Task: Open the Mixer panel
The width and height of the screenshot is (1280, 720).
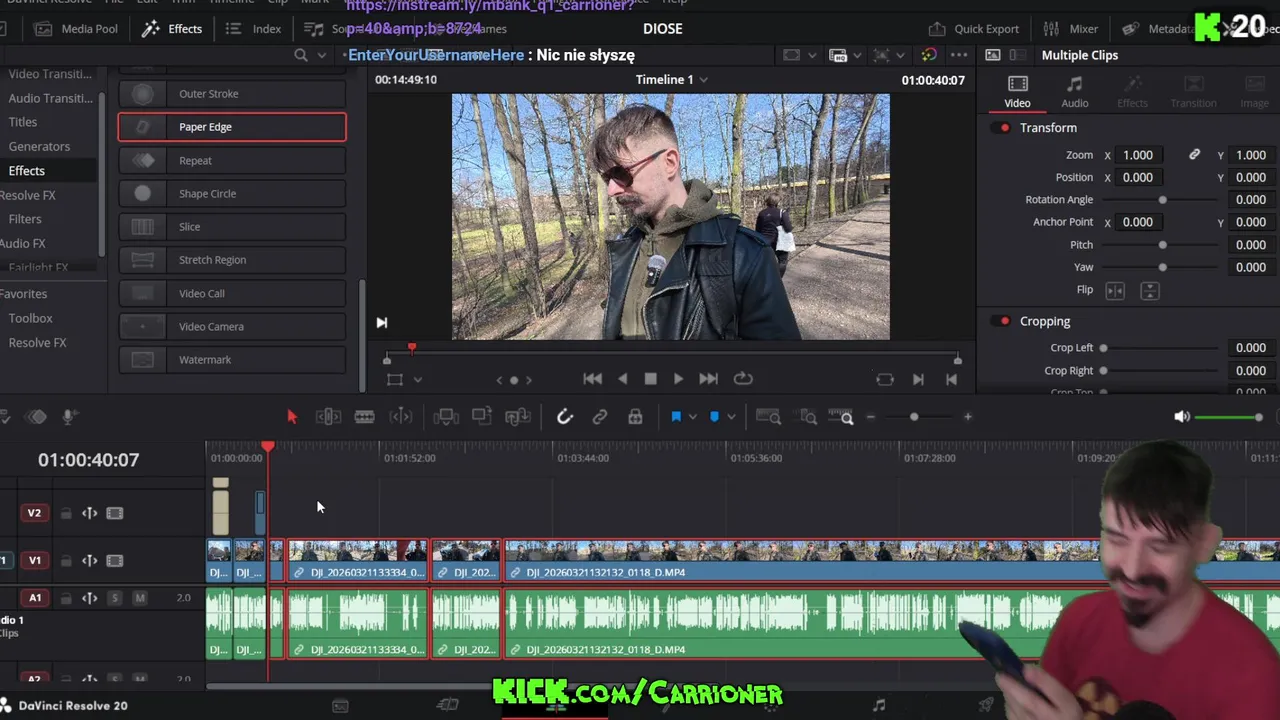Action: (1071, 29)
